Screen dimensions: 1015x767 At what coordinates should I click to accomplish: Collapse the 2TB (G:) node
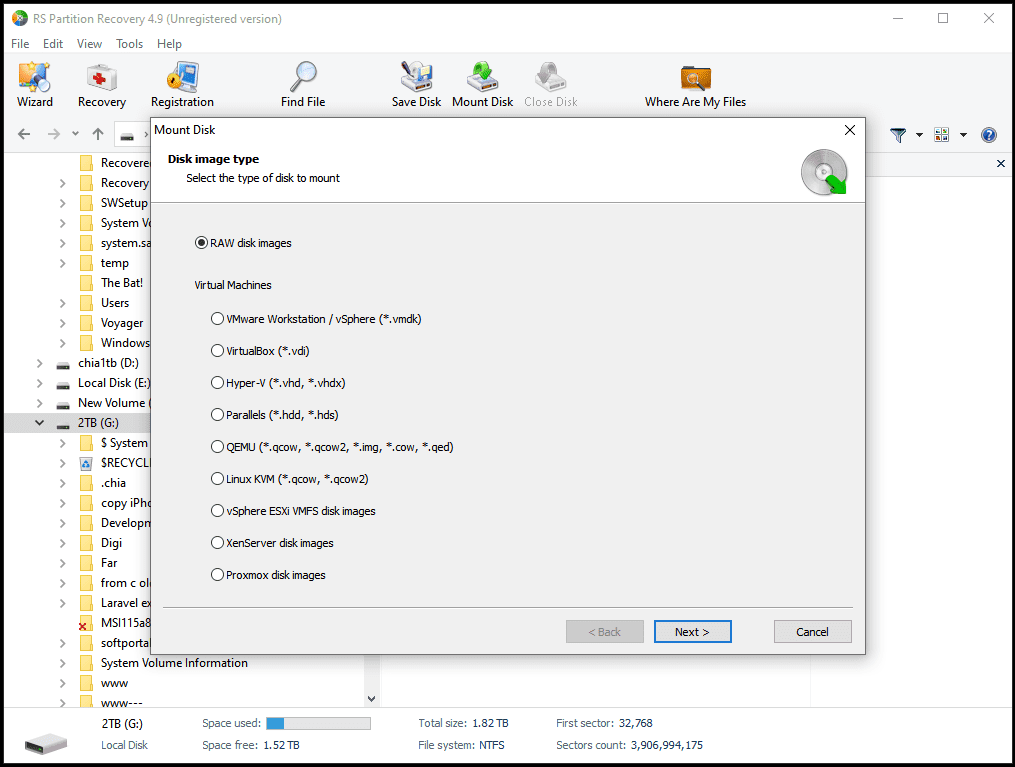(39, 423)
